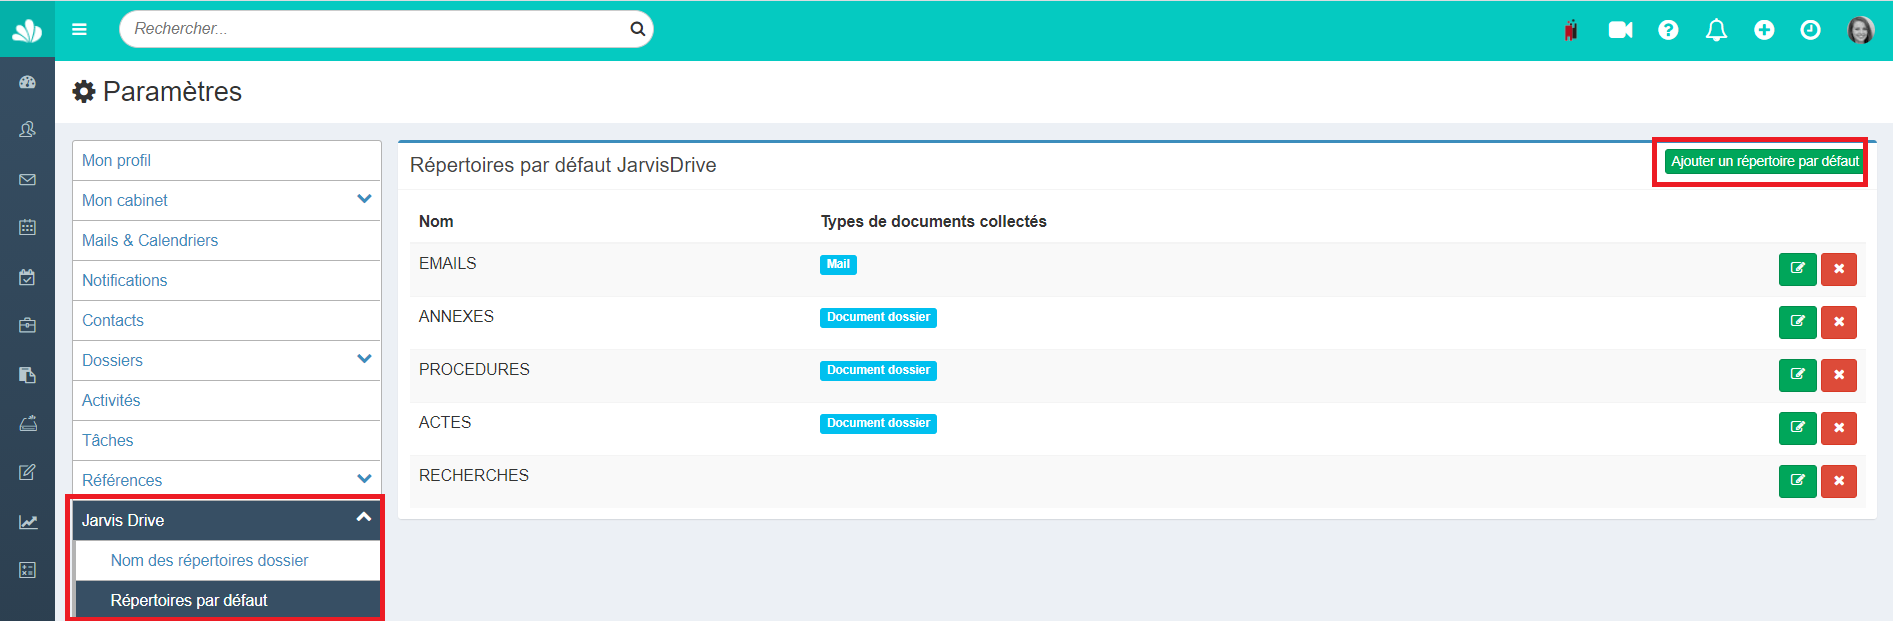Open help question mark icon

pos(1668,30)
